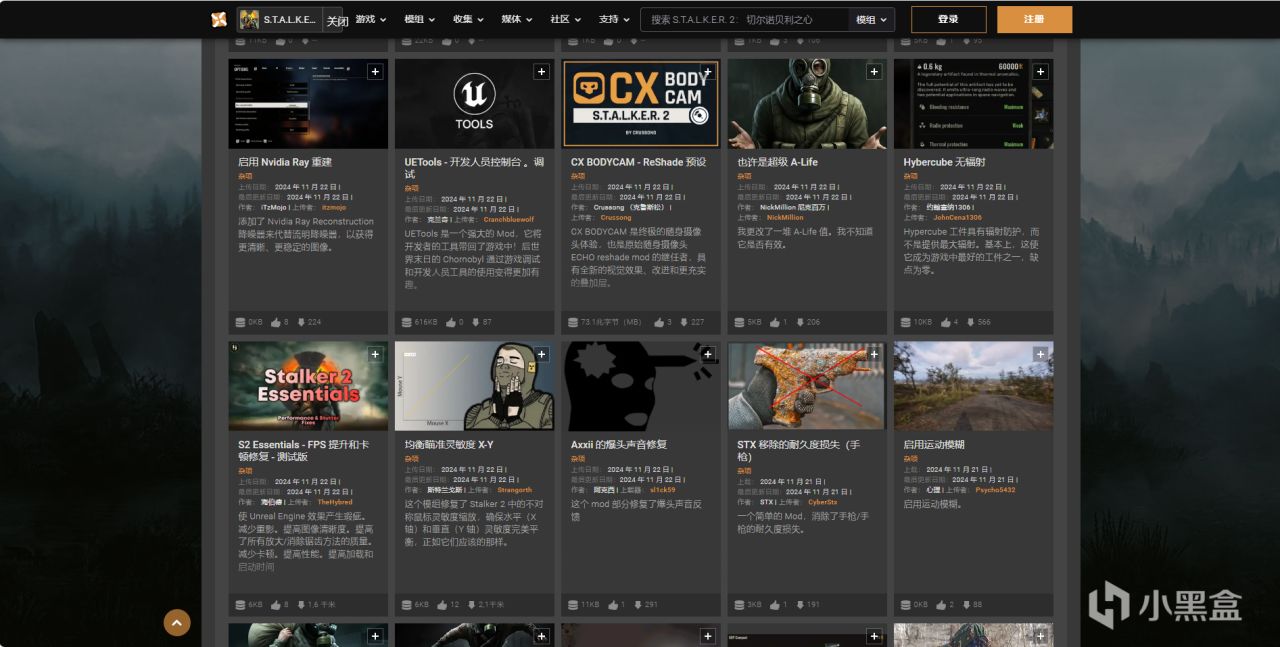The height and width of the screenshot is (647, 1280).
Task: Open the UETools - 开发人员控制台 mod title
Action: coord(474,168)
